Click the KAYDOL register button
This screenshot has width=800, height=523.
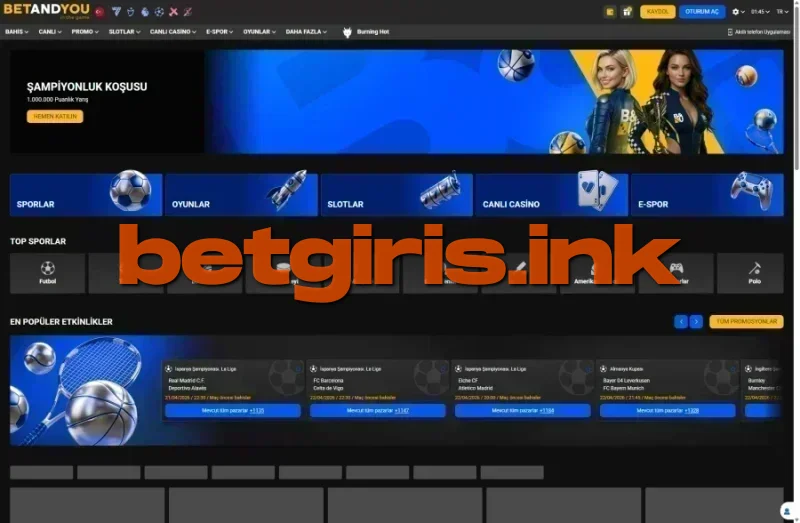[x=658, y=12]
